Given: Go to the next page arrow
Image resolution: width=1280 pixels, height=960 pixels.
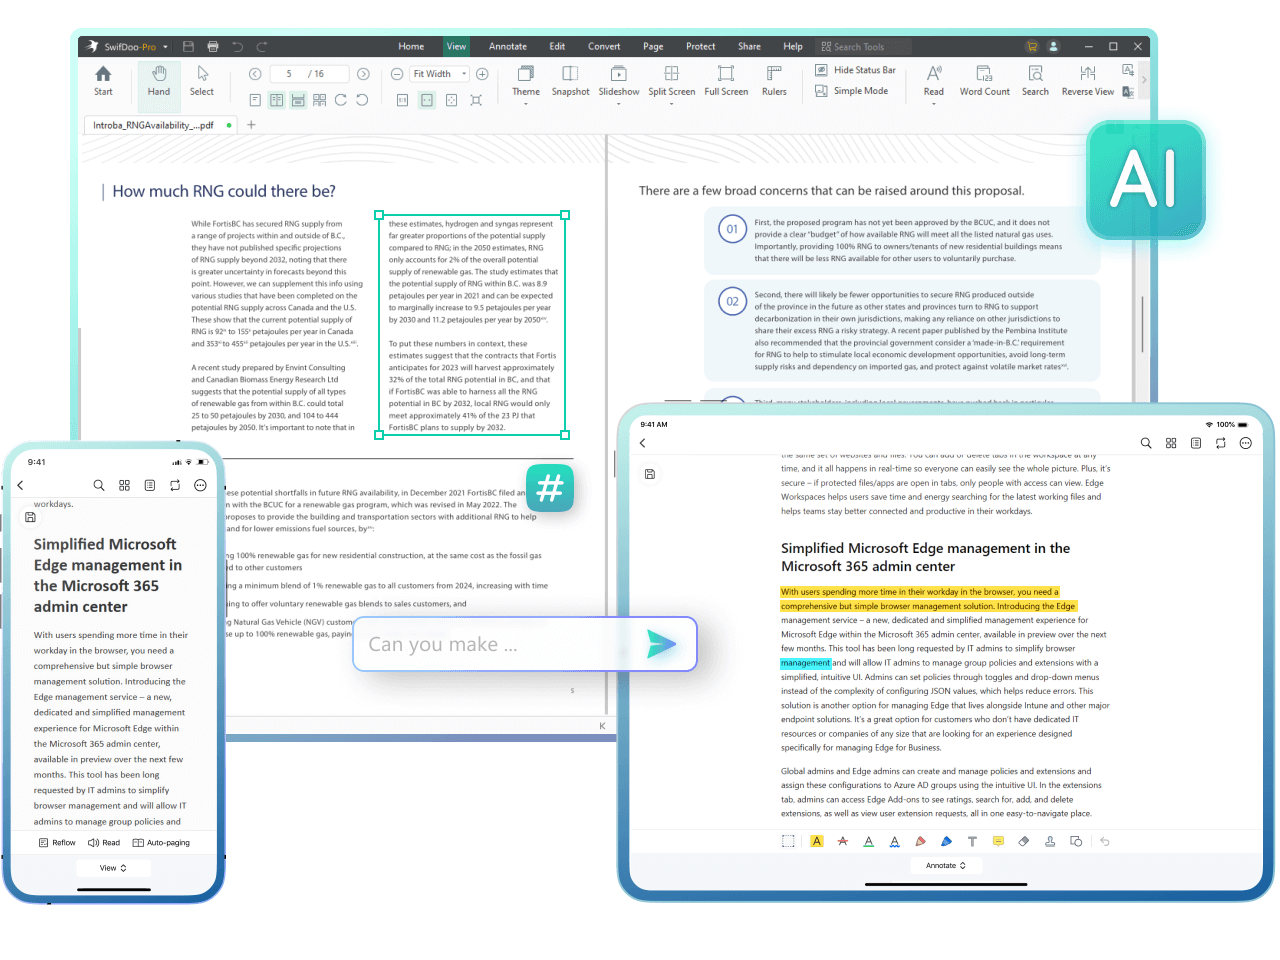Looking at the screenshot, I should pyautogui.click(x=363, y=74).
